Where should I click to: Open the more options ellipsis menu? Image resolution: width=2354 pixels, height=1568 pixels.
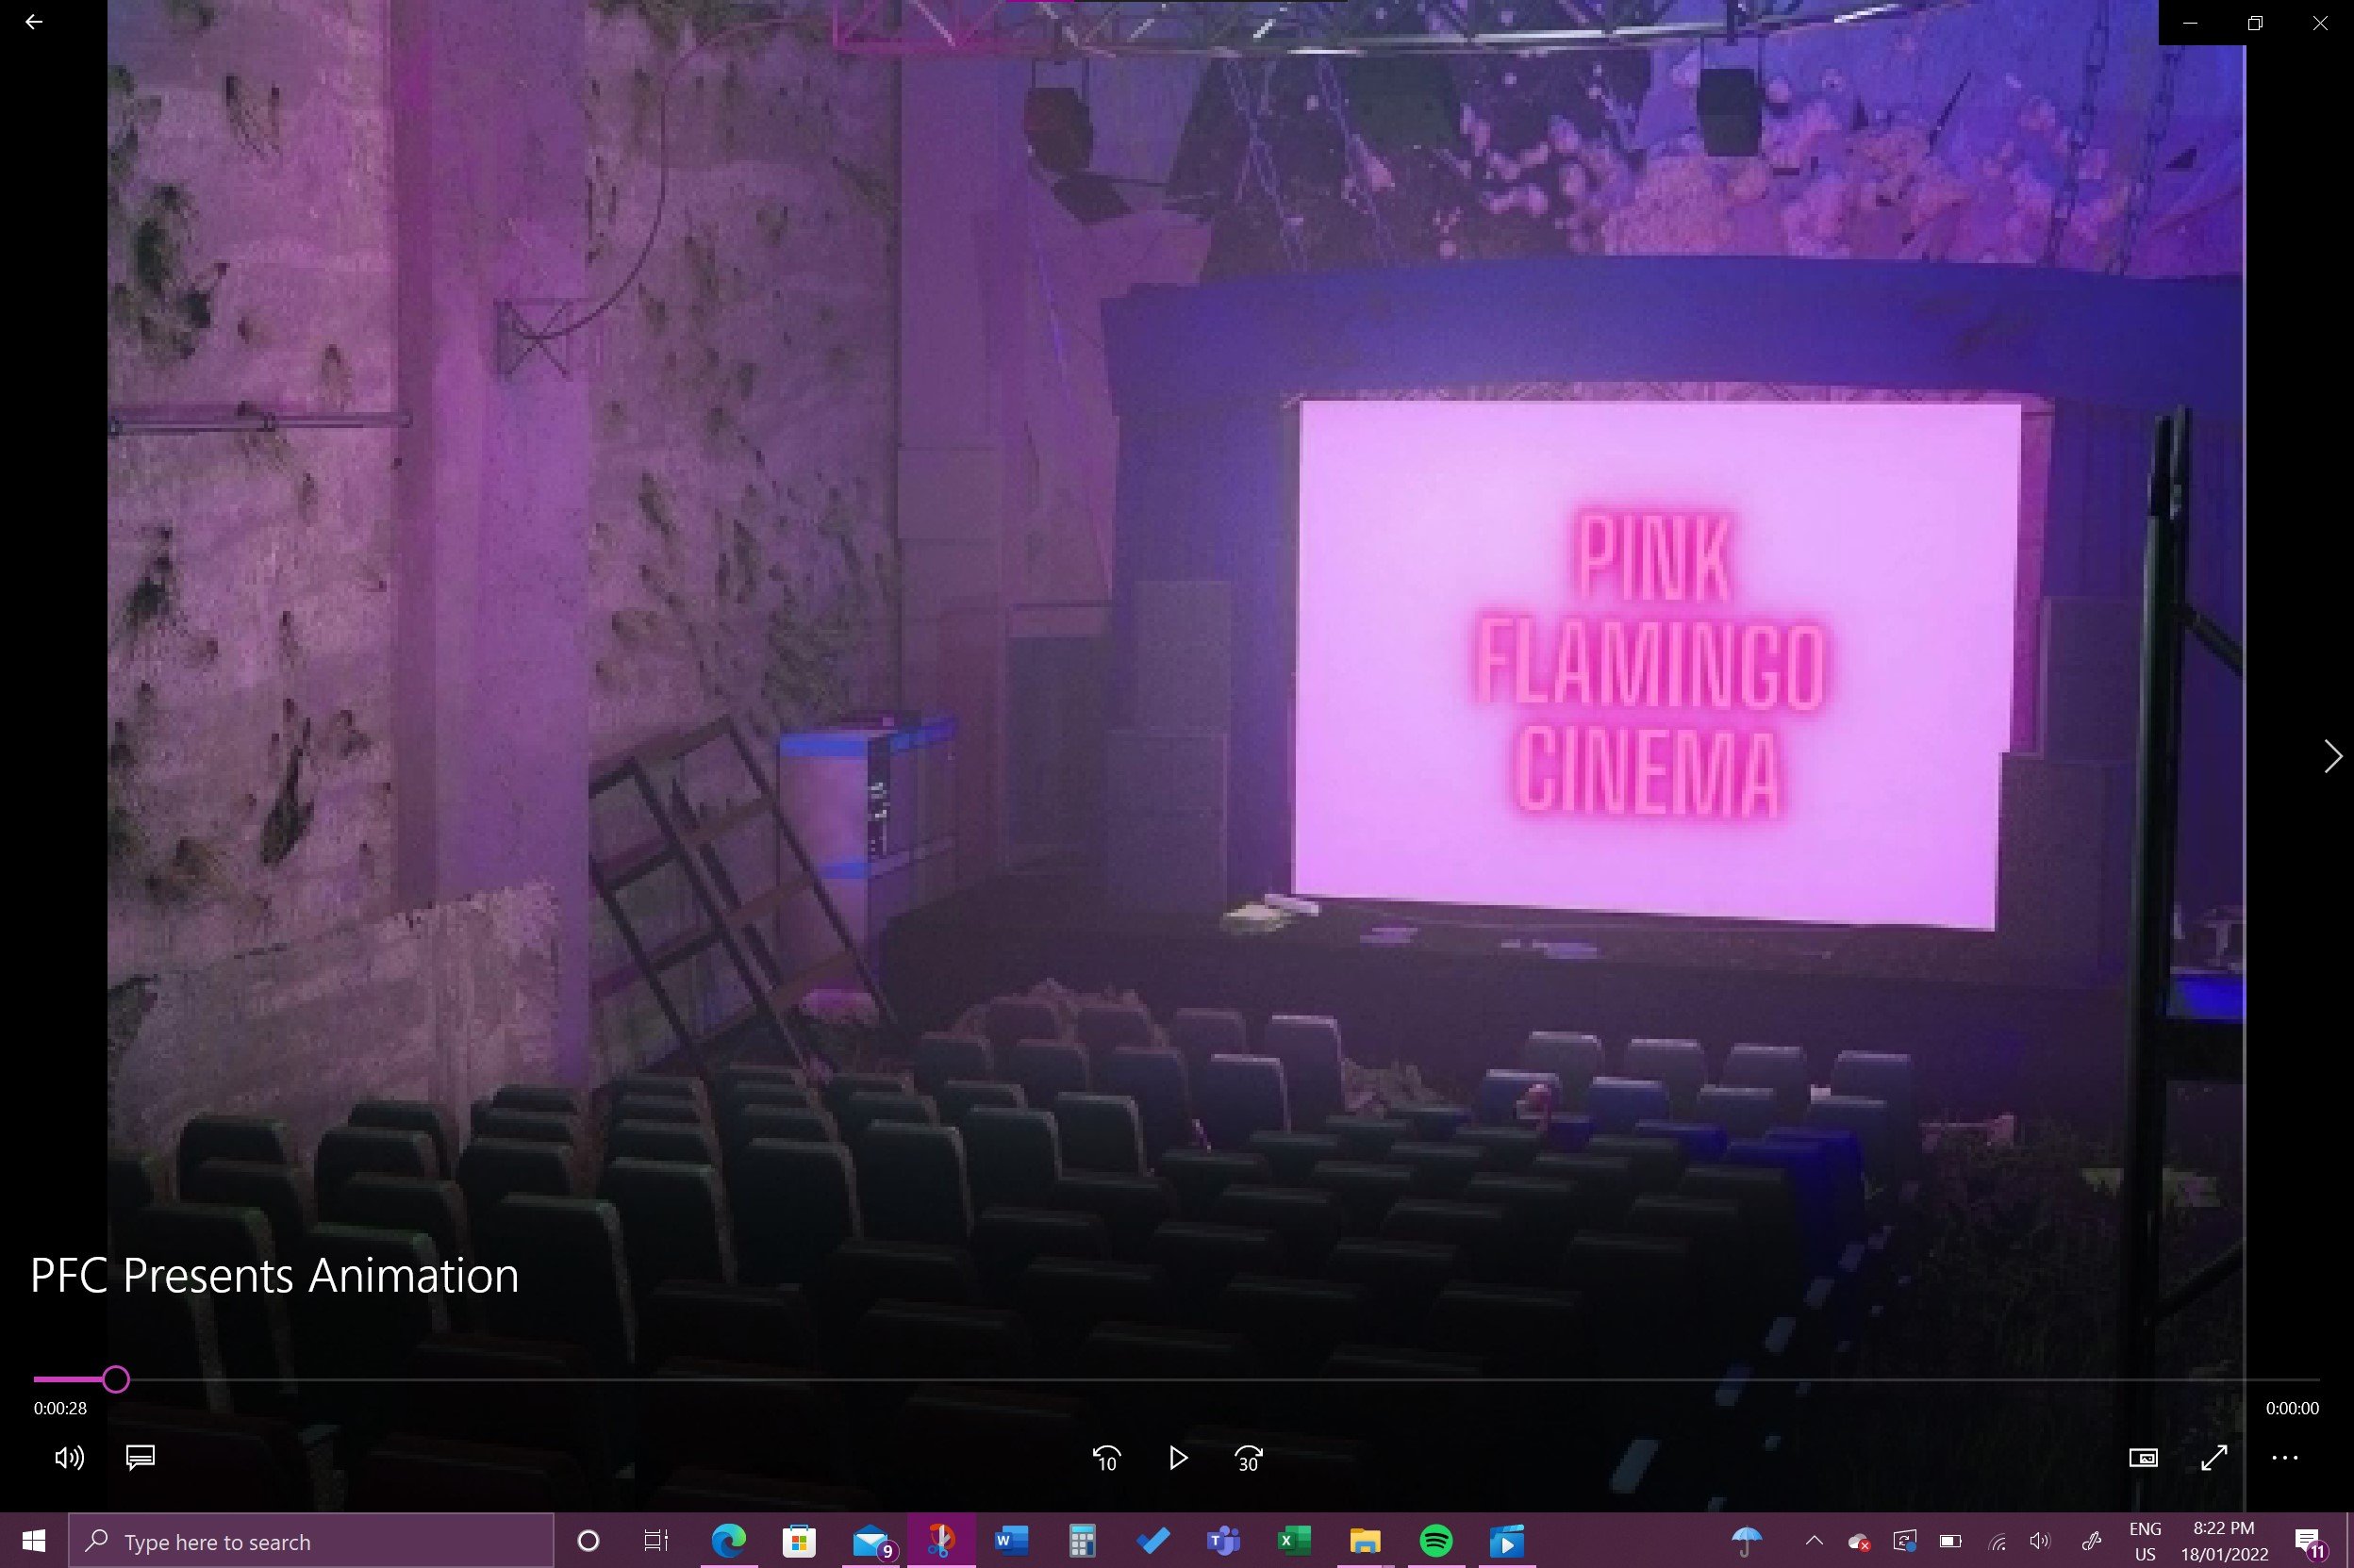point(2285,1458)
